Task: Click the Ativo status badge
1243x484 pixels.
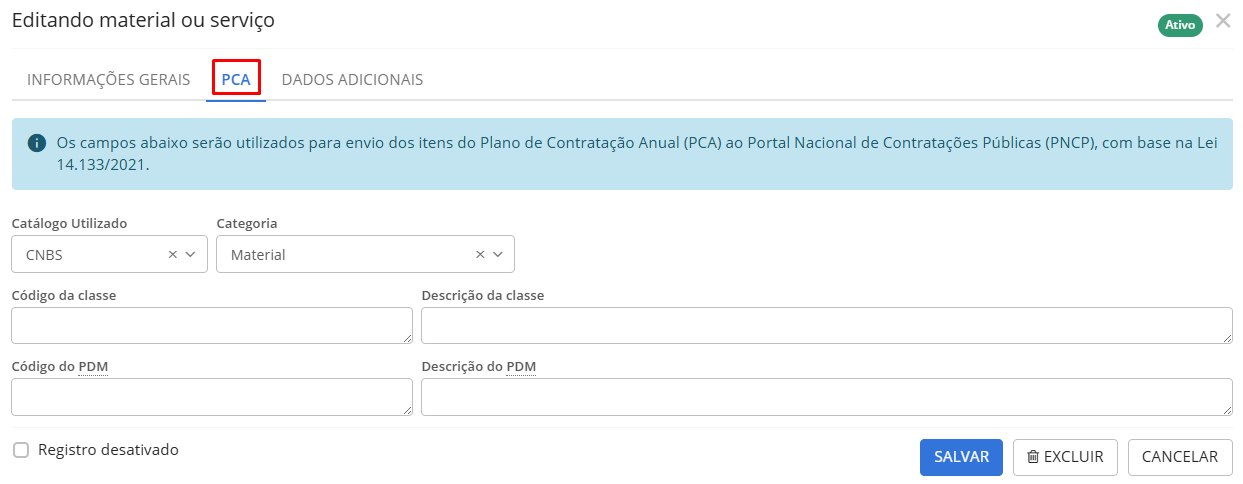Action: tap(1180, 25)
